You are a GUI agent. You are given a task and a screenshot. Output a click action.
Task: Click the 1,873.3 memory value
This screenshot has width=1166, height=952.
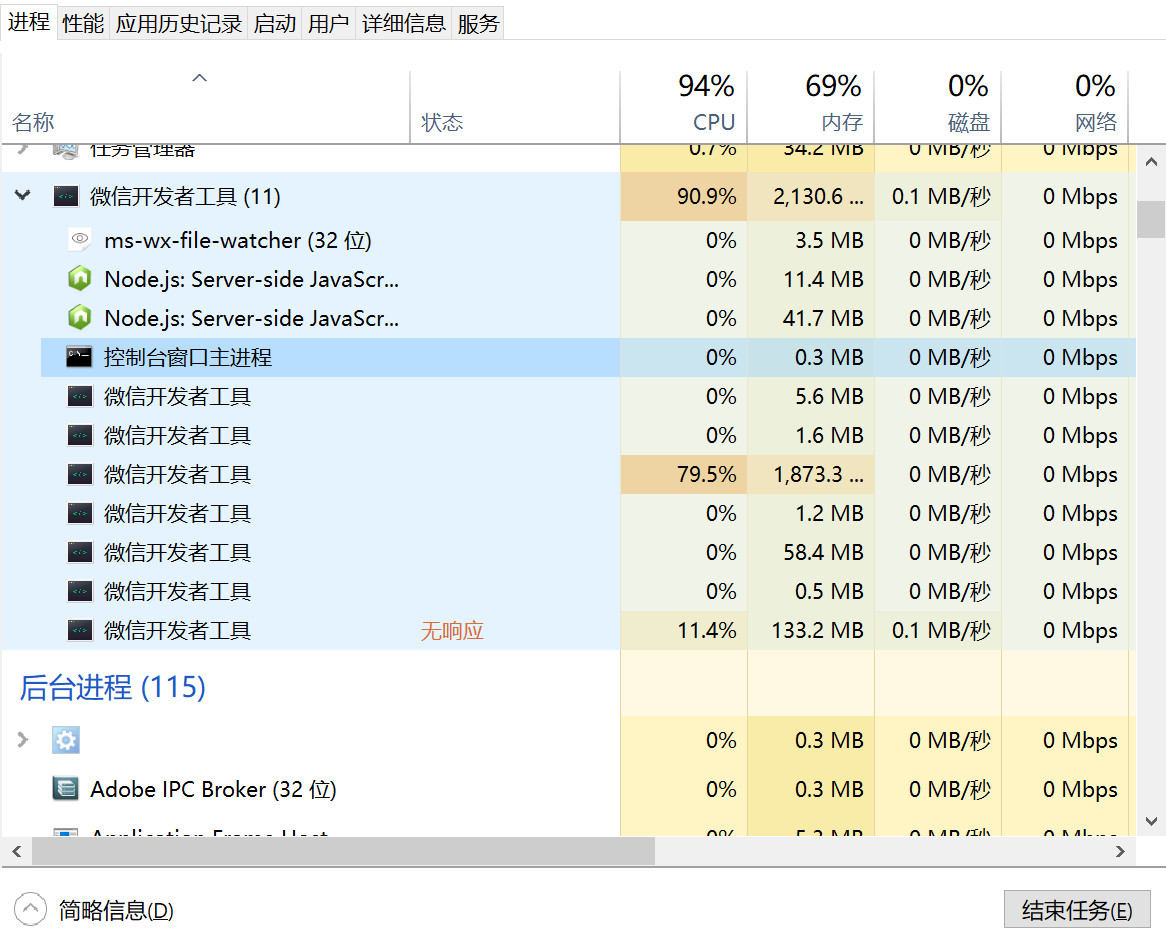818,475
